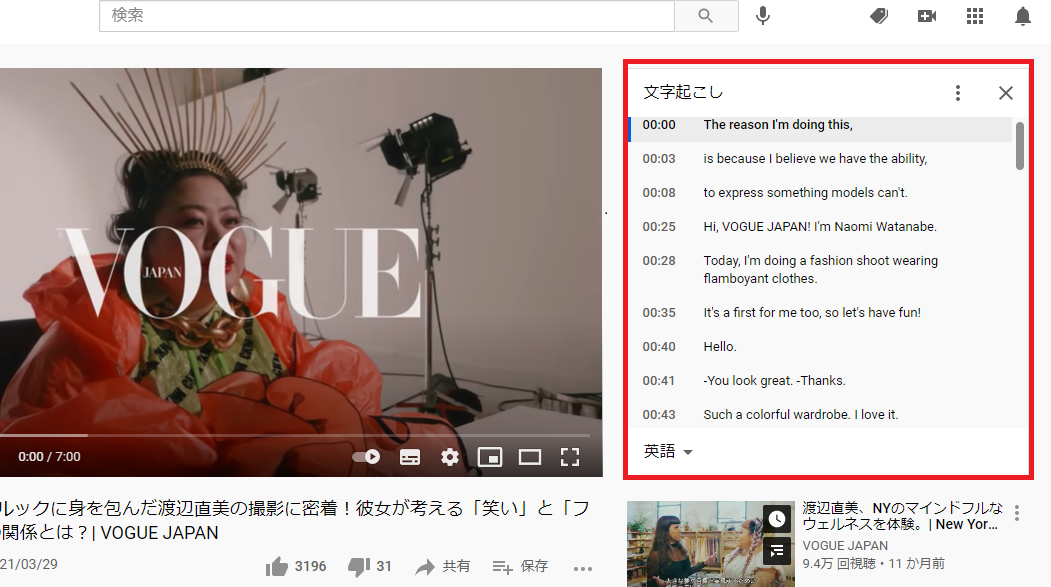Image resolution: width=1051 pixels, height=587 pixels.
Task: Jump to line "-You look great. -Thanks."
Action: pyautogui.click(x=821, y=381)
